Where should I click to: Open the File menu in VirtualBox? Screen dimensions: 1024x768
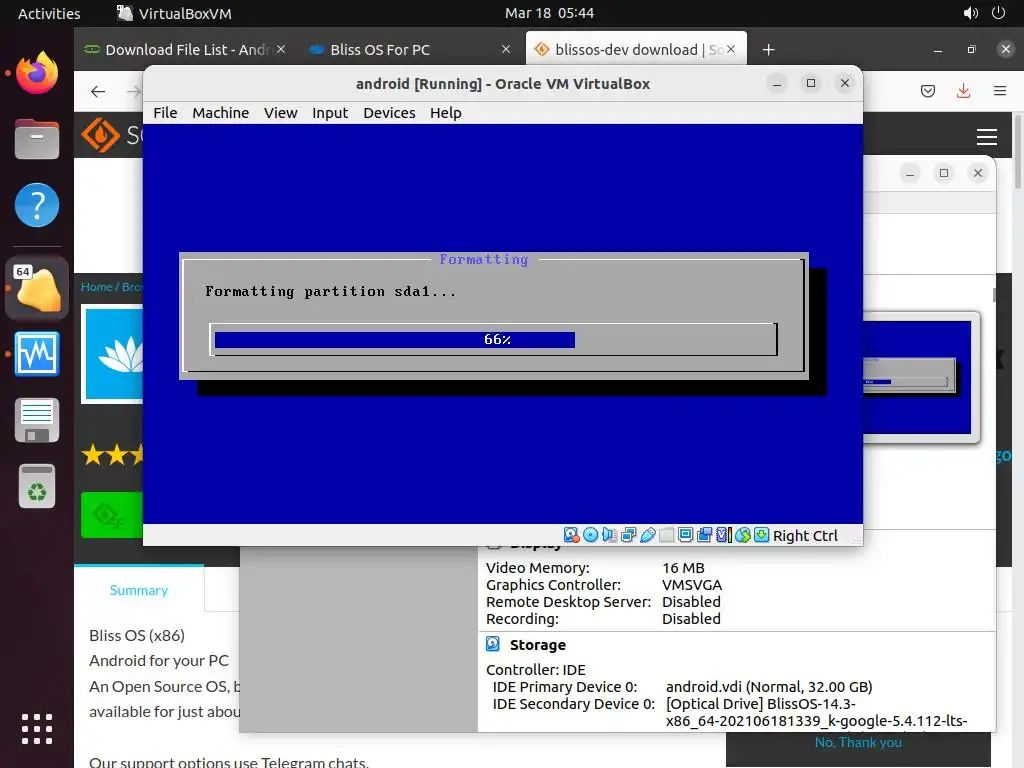(165, 113)
